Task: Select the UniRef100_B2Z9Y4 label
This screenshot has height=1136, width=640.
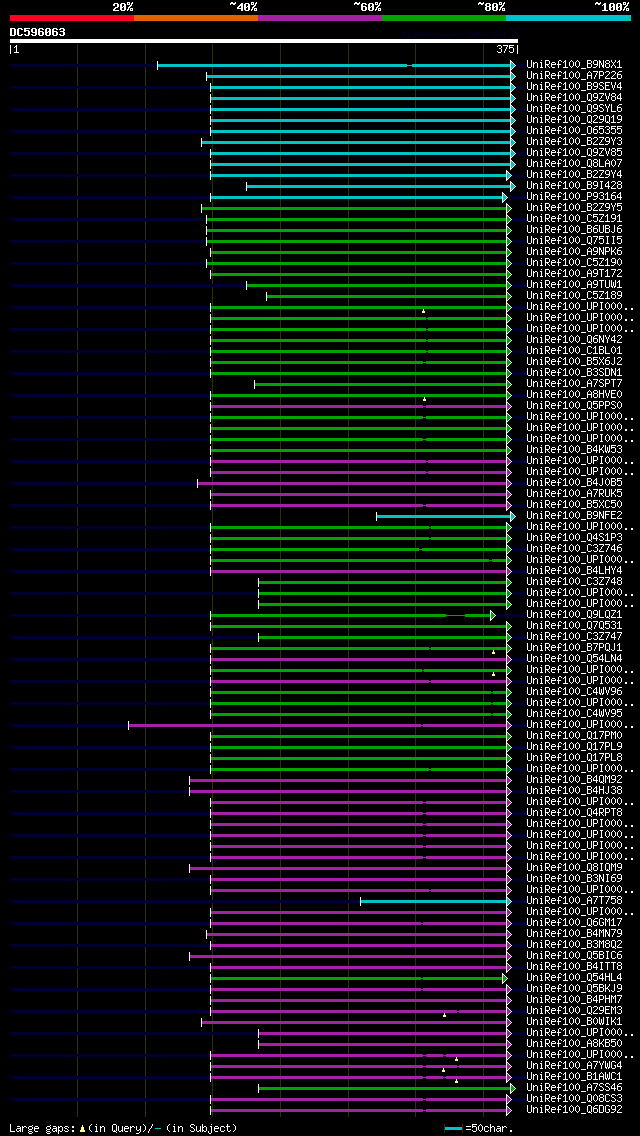Action: (x=574, y=175)
